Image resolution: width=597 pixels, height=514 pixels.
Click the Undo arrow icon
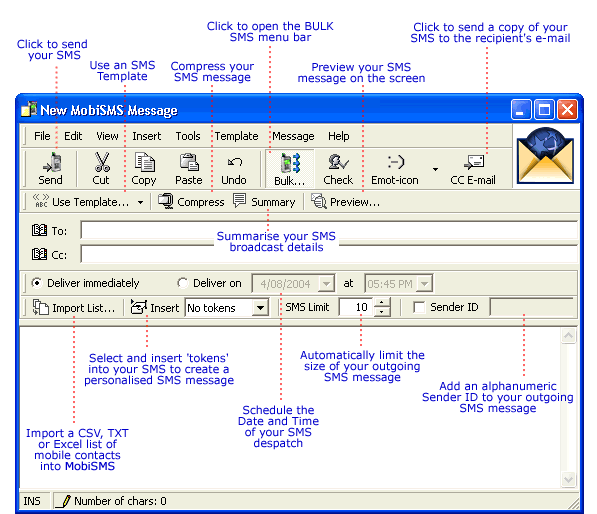pyautogui.click(x=235, y=163)
